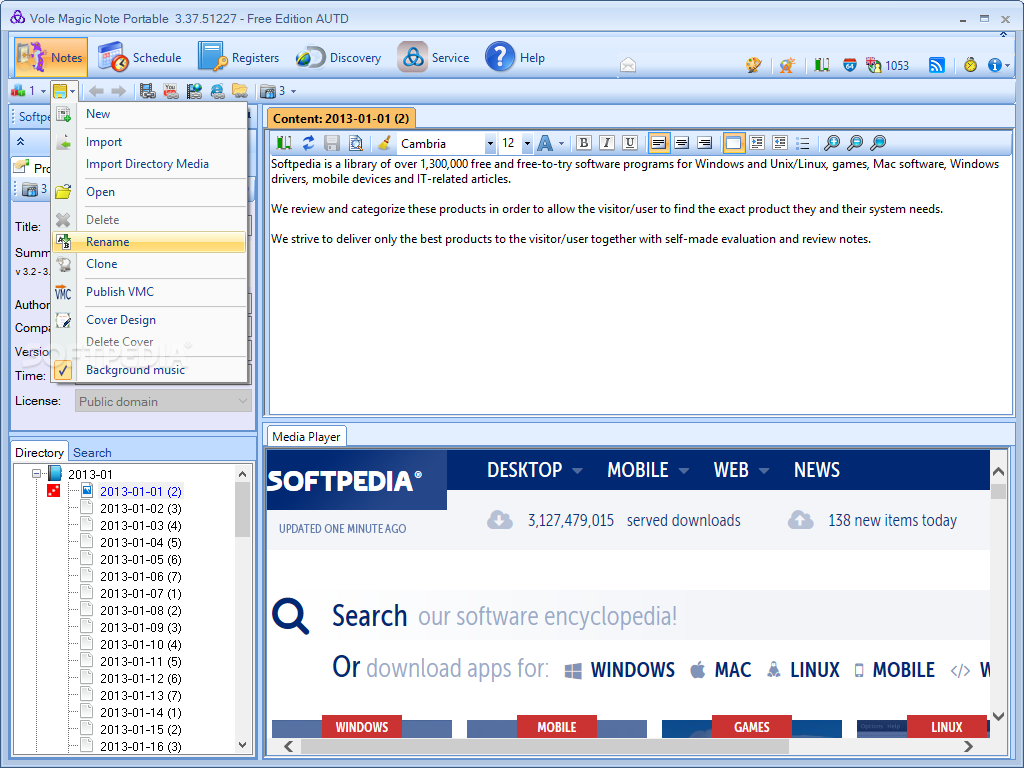Choose Import Directory Media from the menu
The image size is (1024, 768).
coord(150,164)
